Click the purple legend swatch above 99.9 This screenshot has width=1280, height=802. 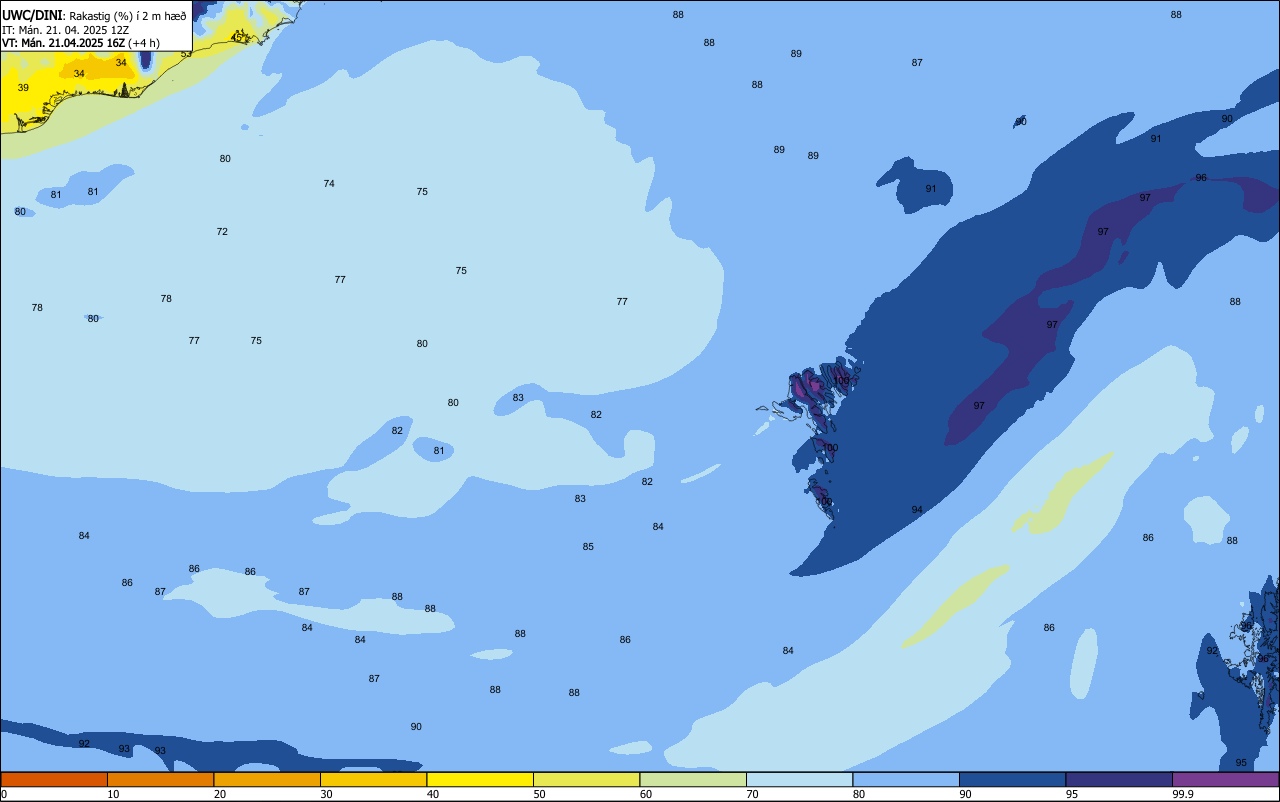click(x=1225, y=779)
